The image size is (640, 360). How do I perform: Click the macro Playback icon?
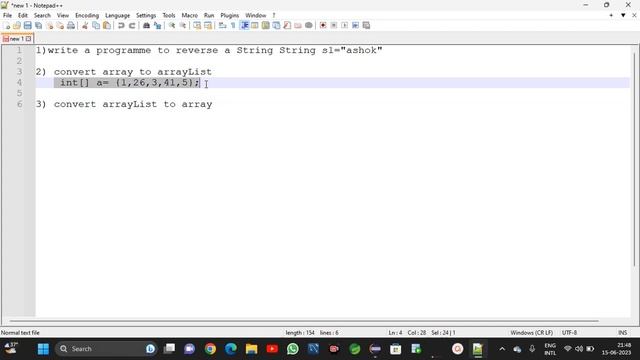click(x=344, y=25)
